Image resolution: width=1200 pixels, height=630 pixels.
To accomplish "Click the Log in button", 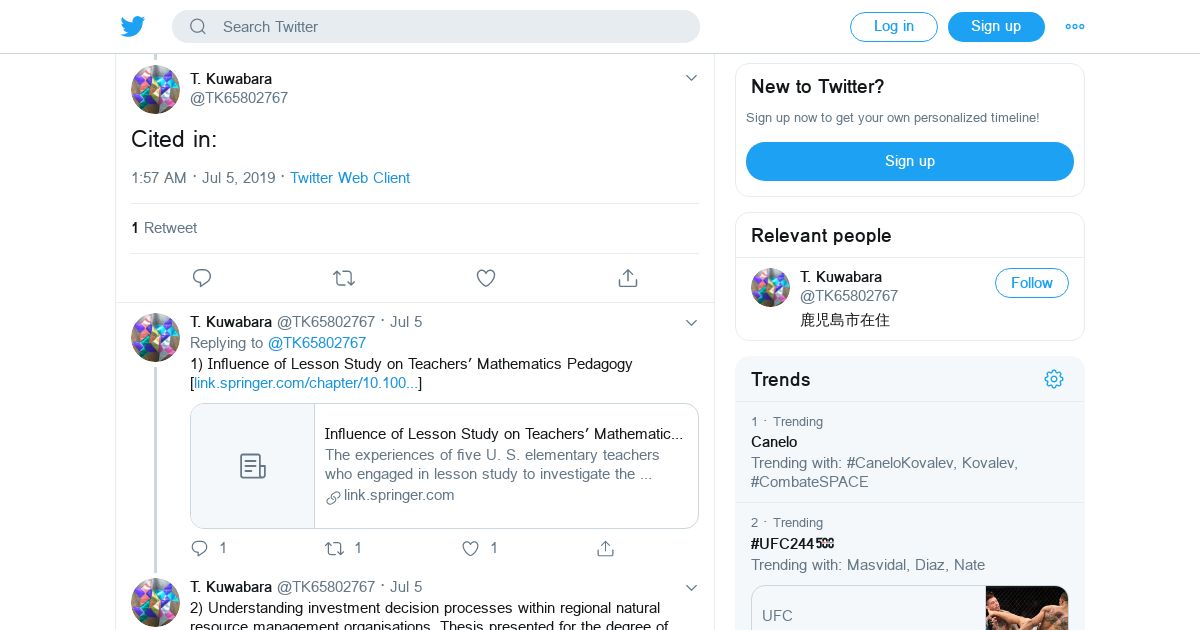I will (x=893, y=27).
